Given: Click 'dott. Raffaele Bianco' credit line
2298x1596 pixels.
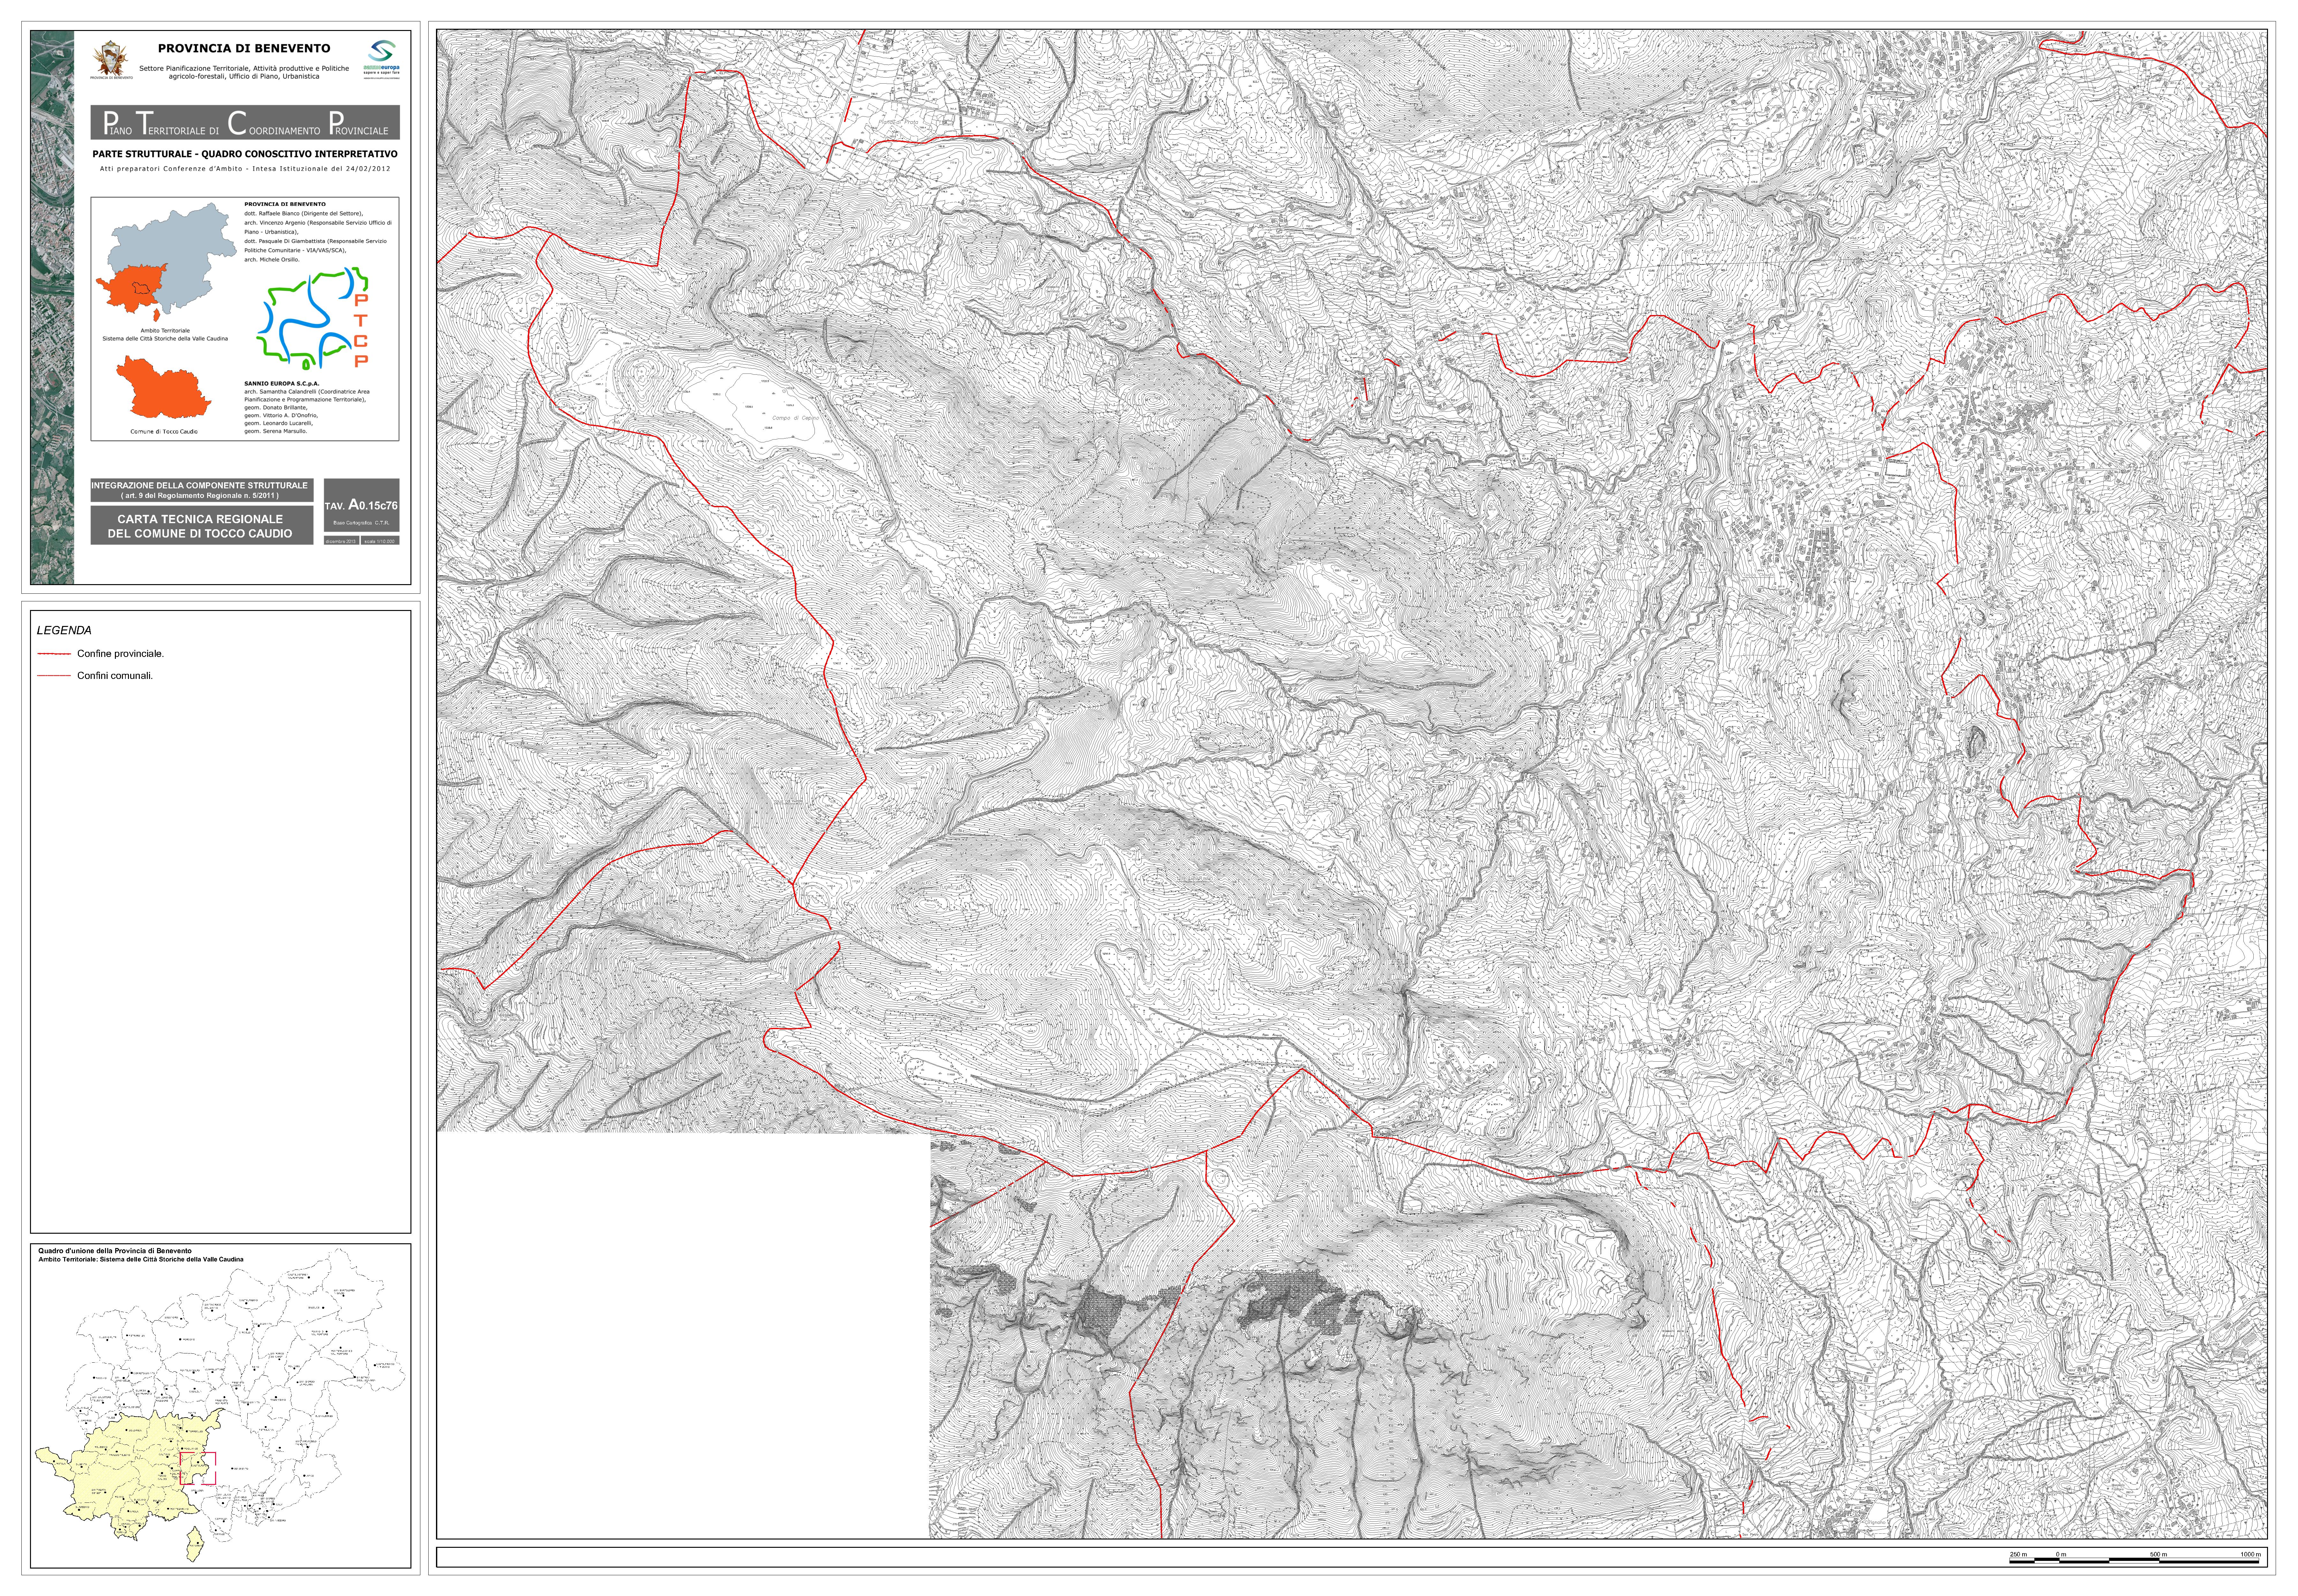Looking at the screenshot, I should pyautogui.click(x=304, y=214).
